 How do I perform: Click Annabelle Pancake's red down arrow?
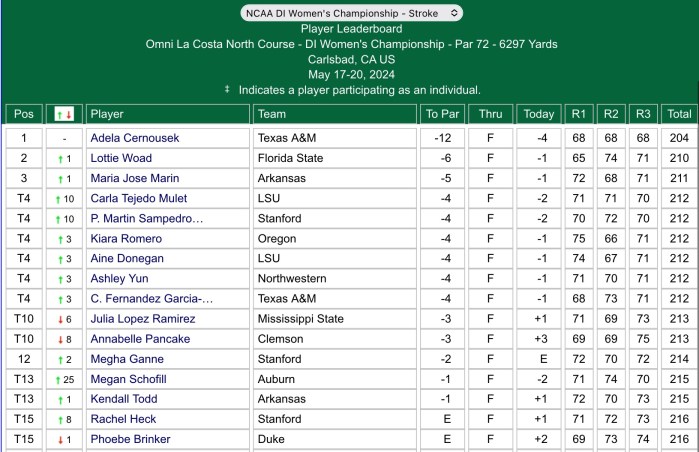point(60,339)
